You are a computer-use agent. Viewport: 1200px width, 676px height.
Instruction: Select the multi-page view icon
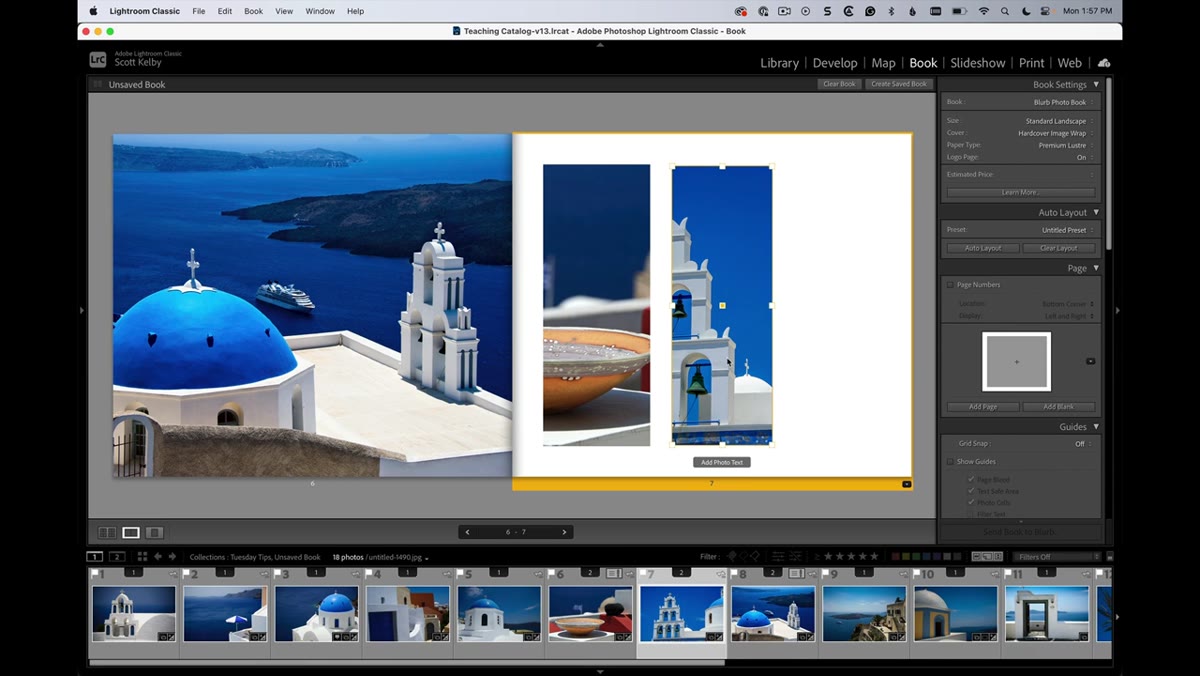(106, 533)
